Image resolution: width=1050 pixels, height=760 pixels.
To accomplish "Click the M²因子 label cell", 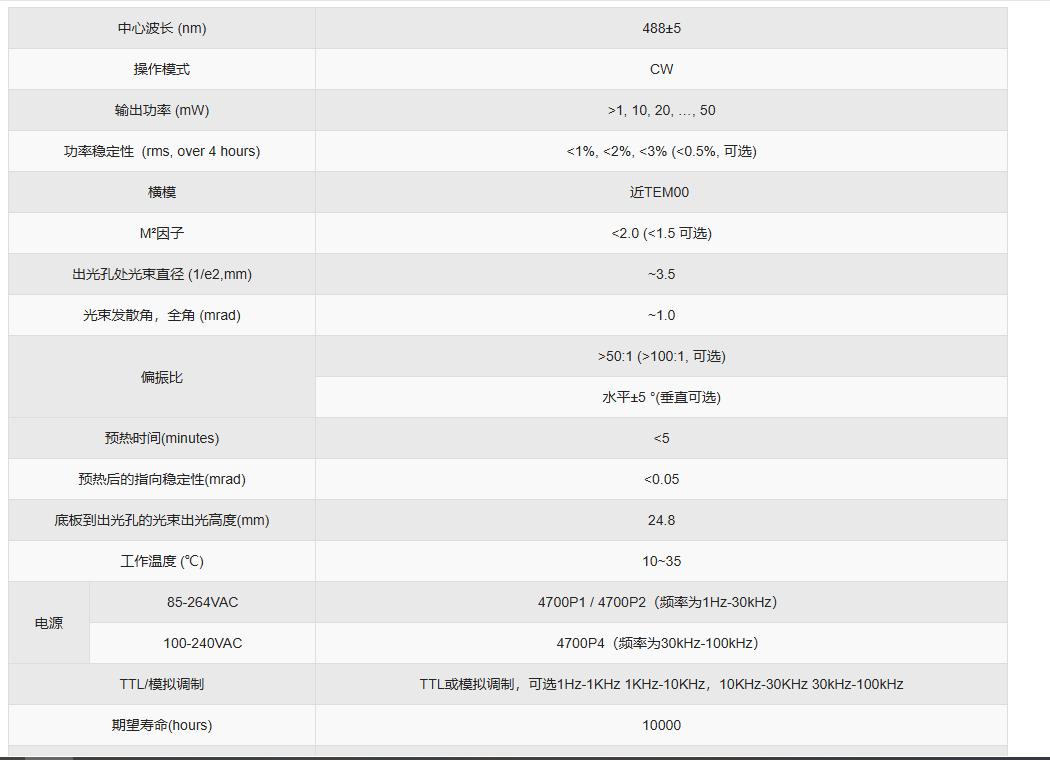I will point(162,233).
